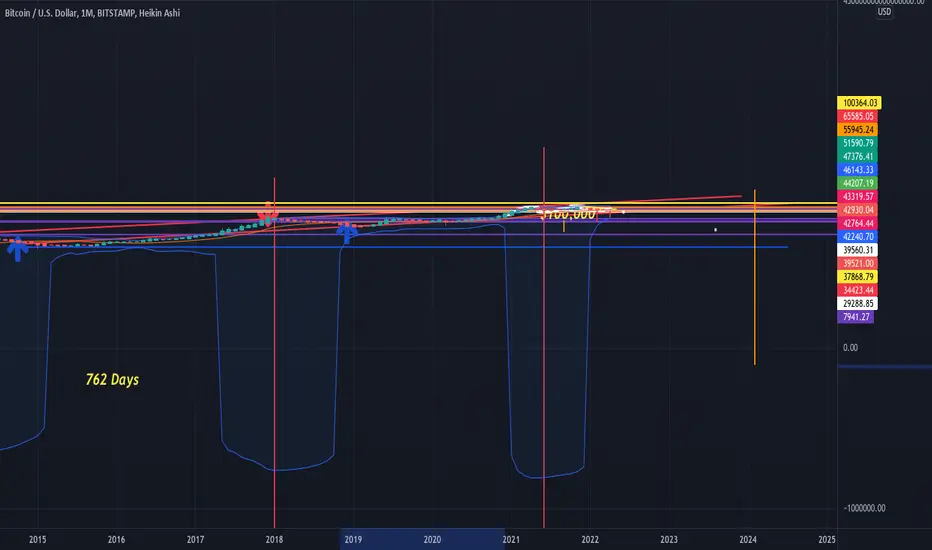
Task: Click the USD currency button on price axis
Action: 884,12
